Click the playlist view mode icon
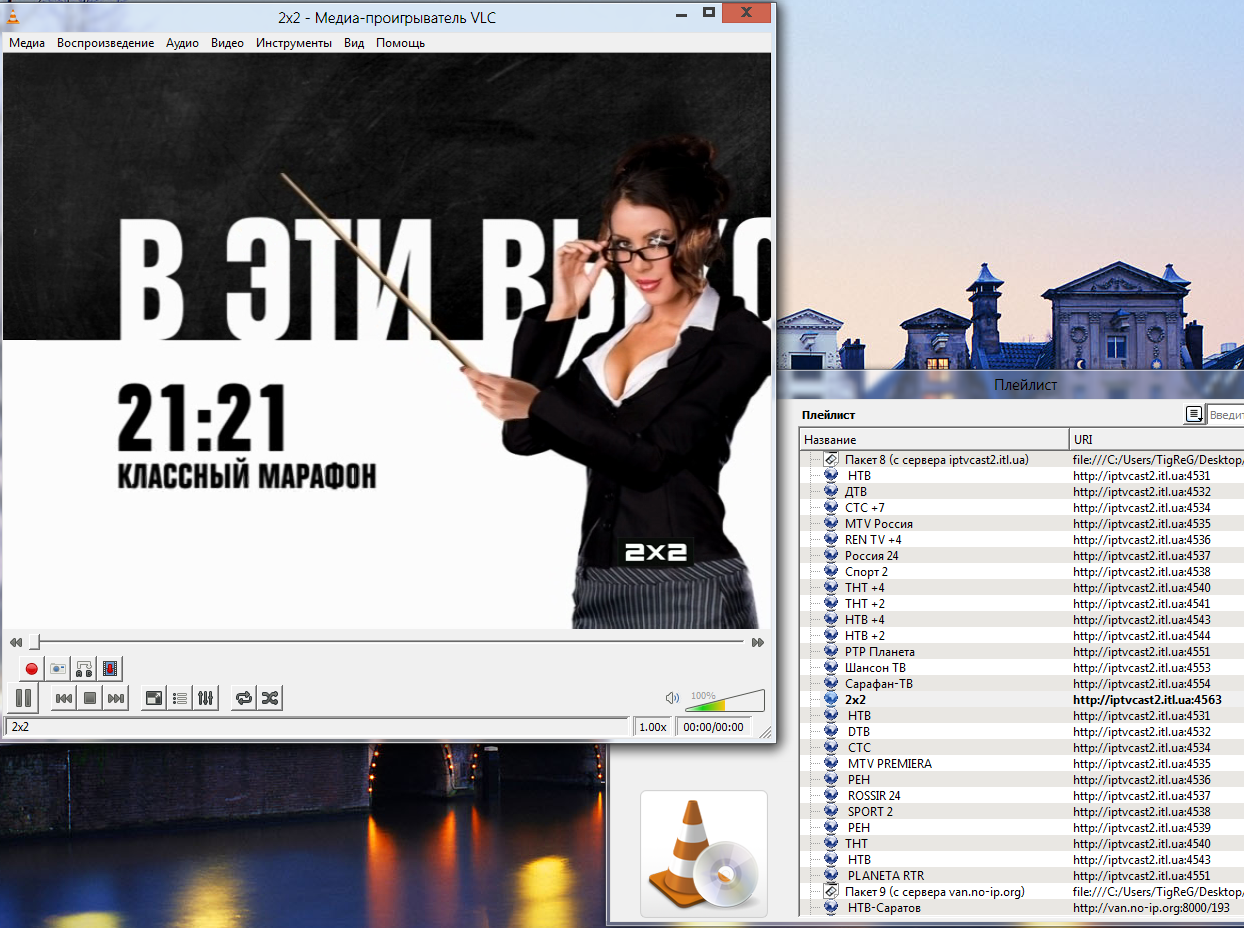The width and height of the screenshot is (1244, 928). tap(1193, 414)
